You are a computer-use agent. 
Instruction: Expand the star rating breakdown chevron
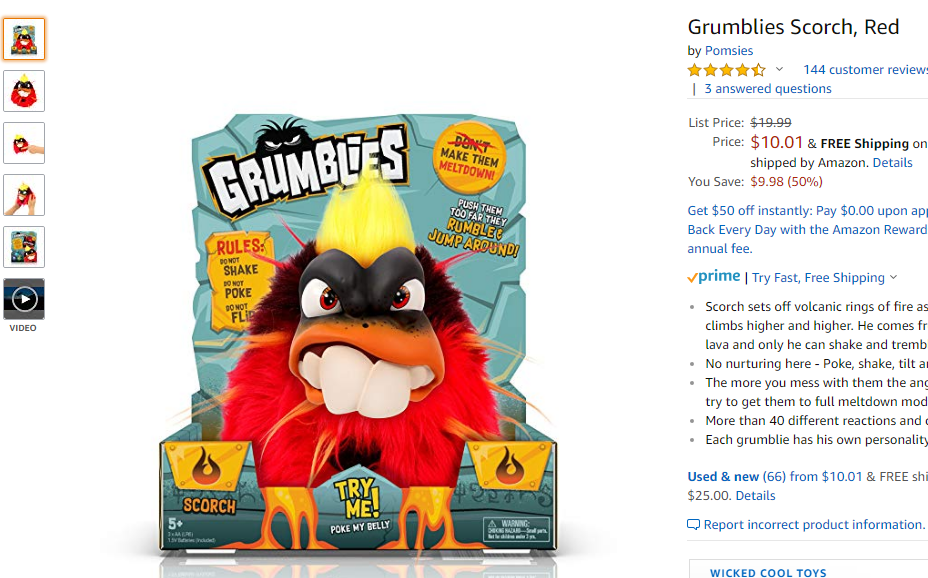pos(779,69)
